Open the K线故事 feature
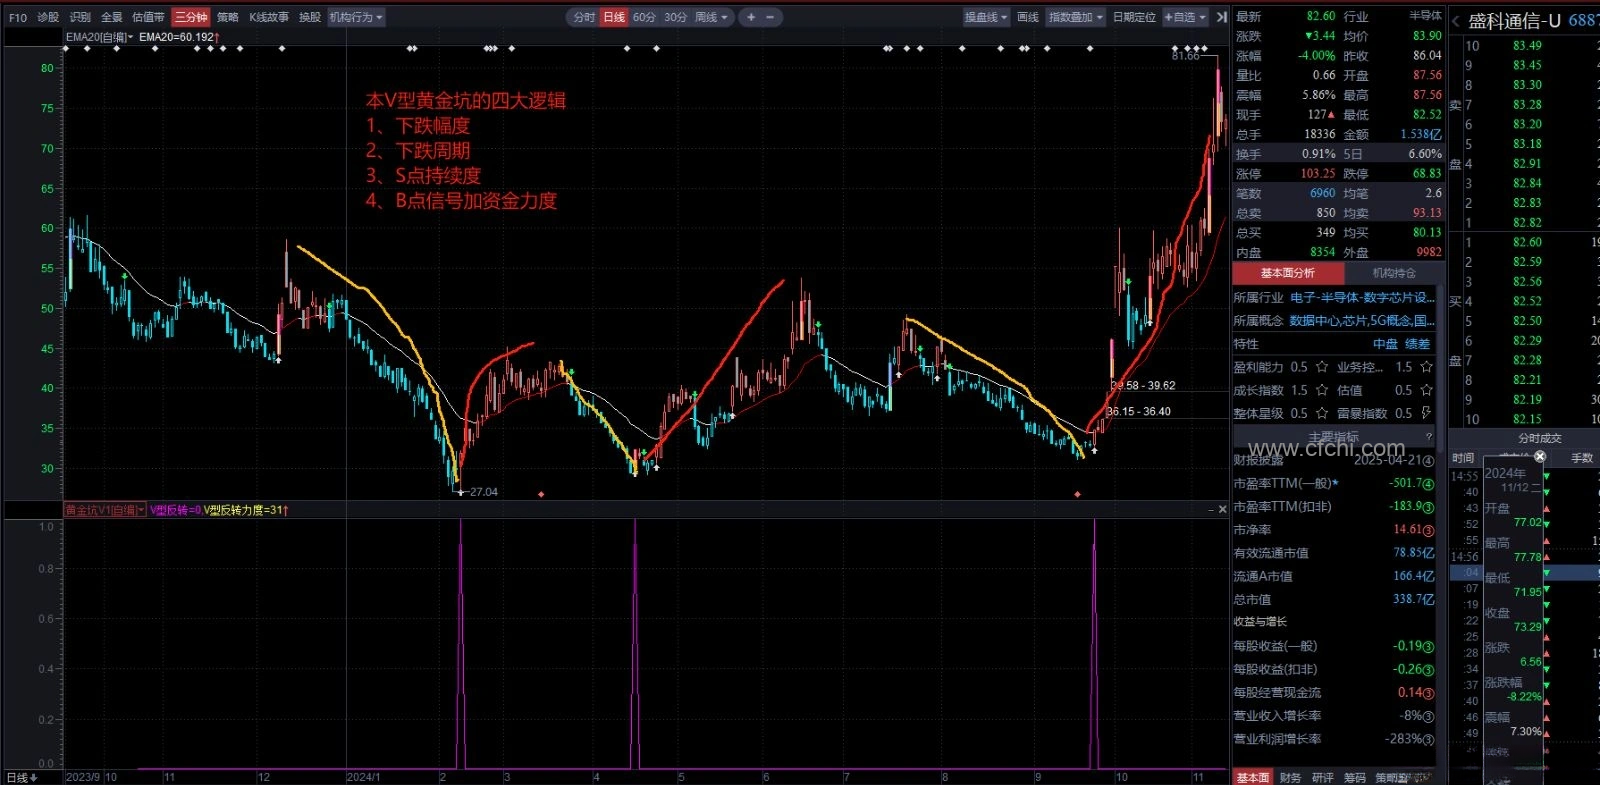Image resolution: width=1600 pixels, height=785 pixels. [x=269, y=17]
